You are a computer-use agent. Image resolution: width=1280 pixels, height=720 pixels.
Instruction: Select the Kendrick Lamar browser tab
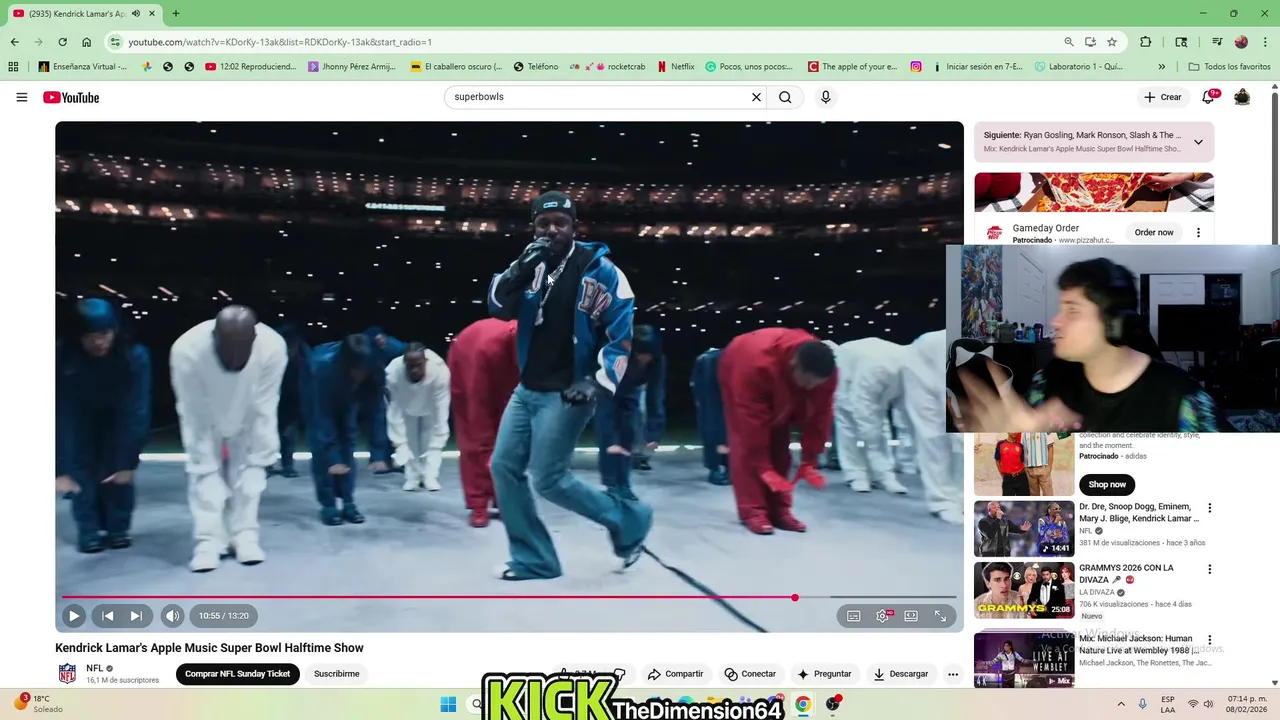tap(83, 14)
